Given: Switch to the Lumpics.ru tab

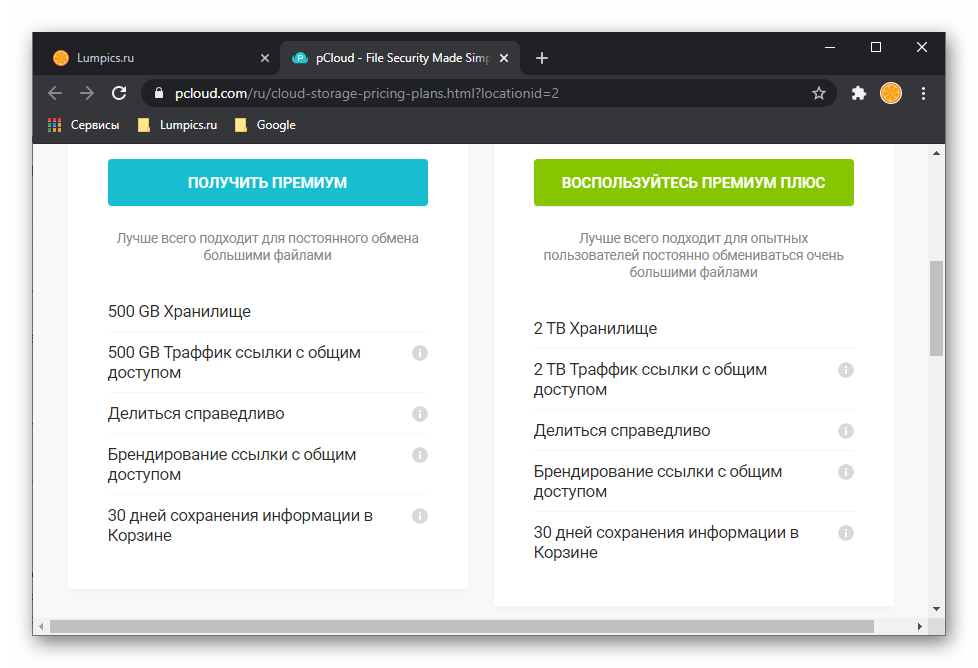Looking at the screenshot, I should [x=159, y=58].
